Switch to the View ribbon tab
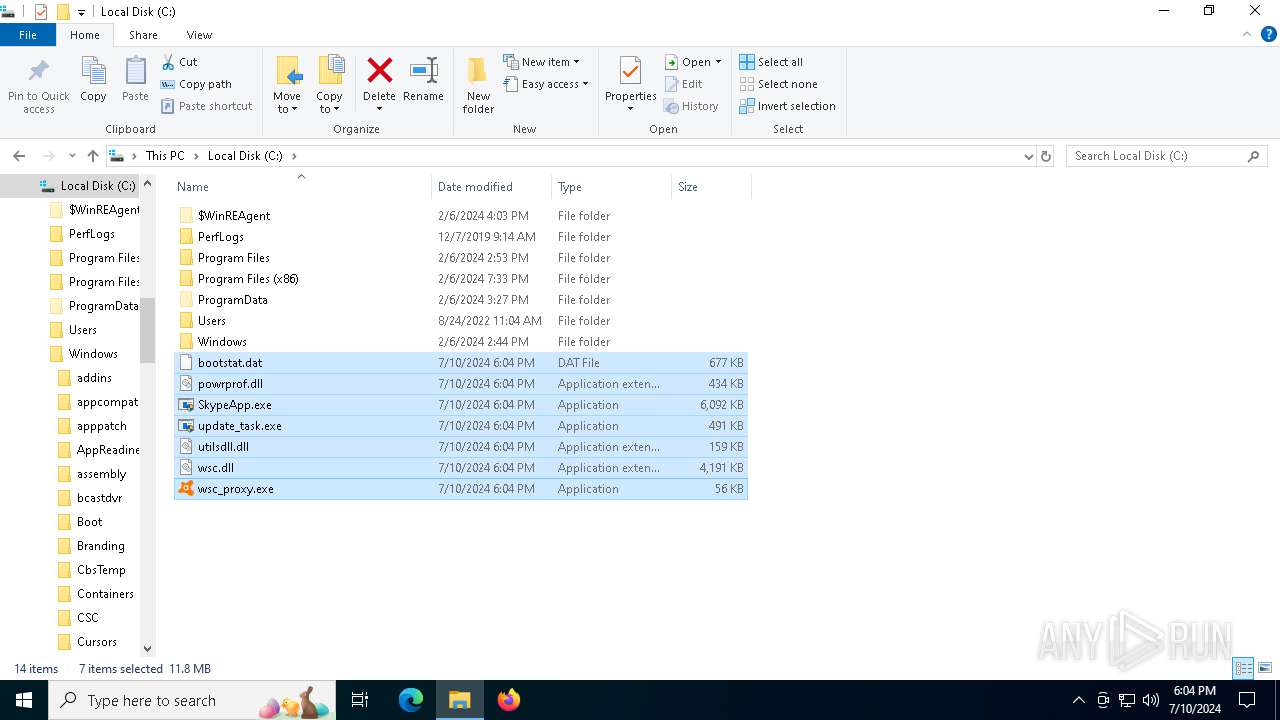This screenshot has width=1280, height=720. tap(199, 35)
